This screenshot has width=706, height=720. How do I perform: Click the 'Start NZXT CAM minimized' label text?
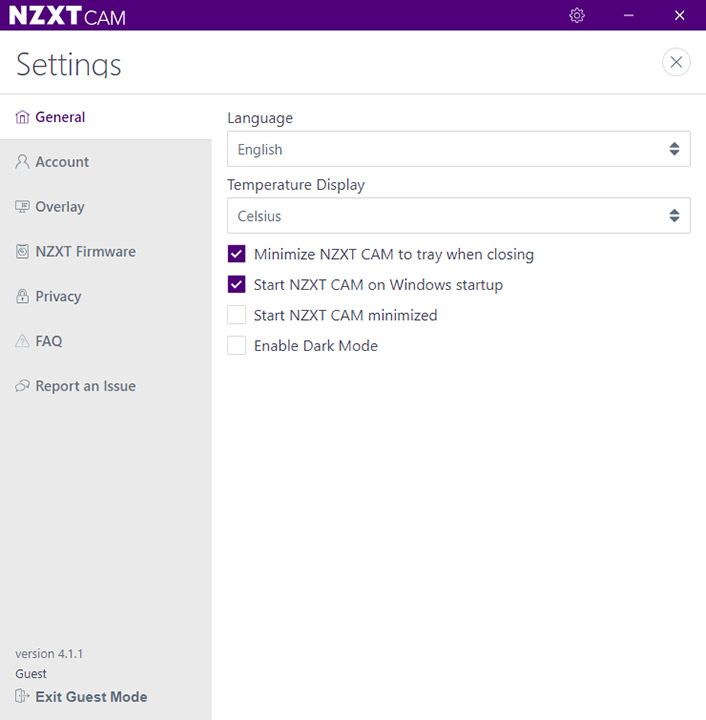pyautogui.click(x=346, y=315)
